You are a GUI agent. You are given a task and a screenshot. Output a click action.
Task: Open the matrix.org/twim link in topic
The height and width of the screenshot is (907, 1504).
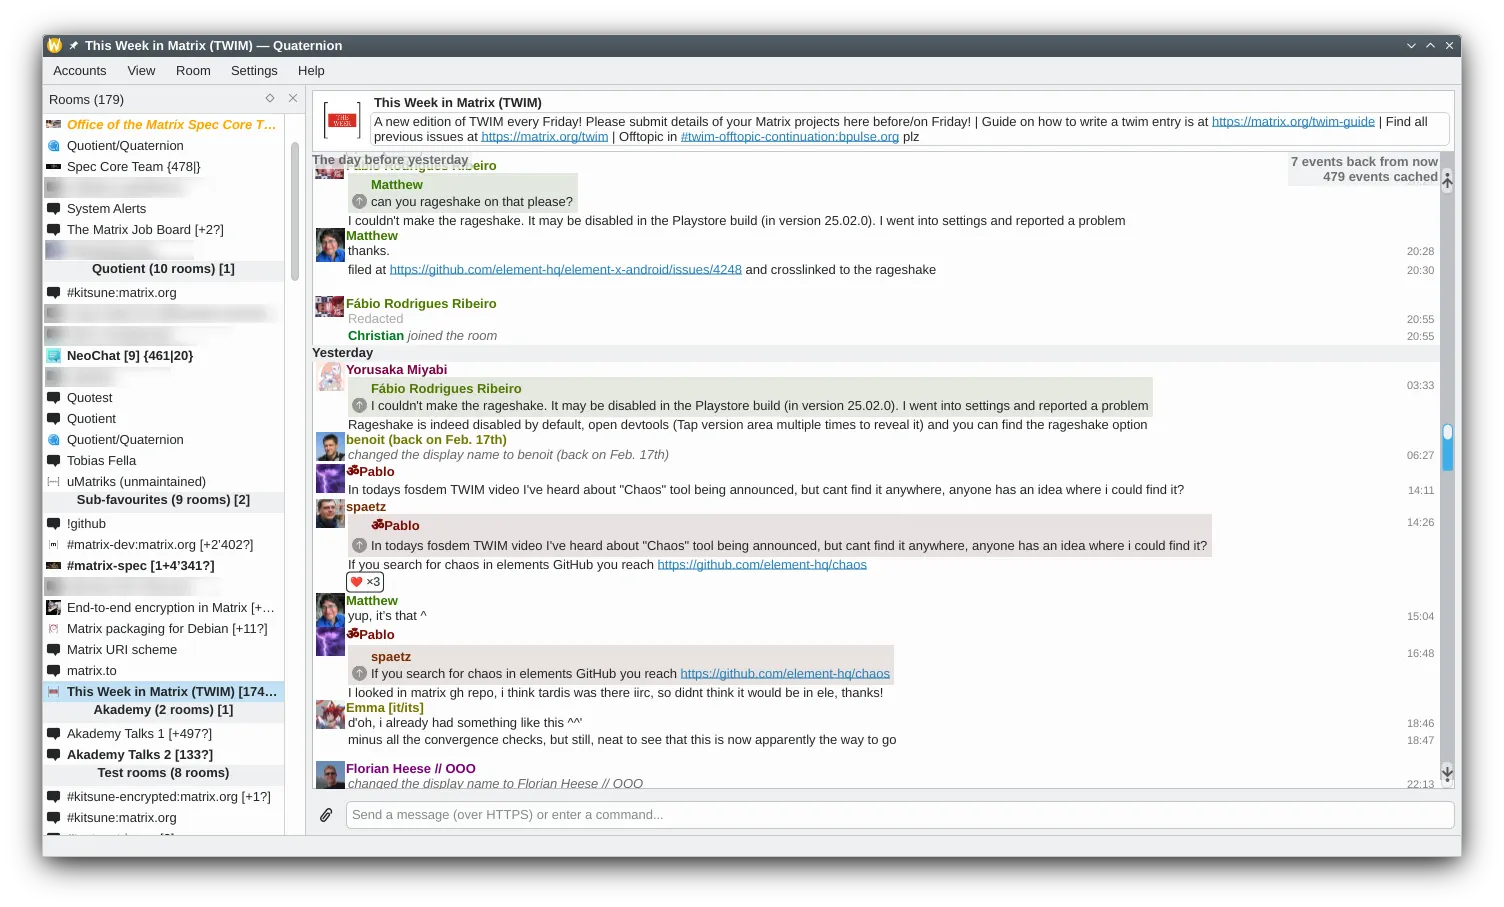544,137
